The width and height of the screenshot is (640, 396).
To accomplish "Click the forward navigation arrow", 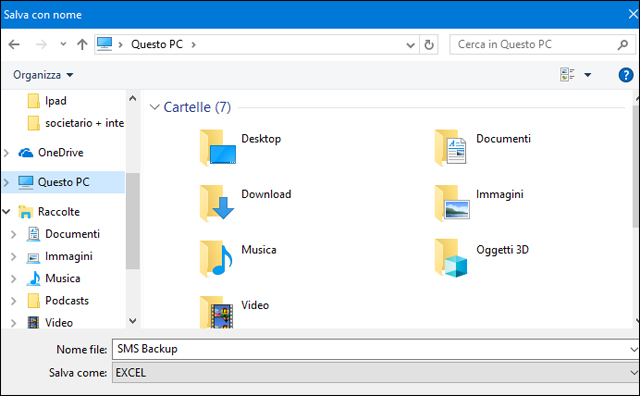I will pos(41,44).
